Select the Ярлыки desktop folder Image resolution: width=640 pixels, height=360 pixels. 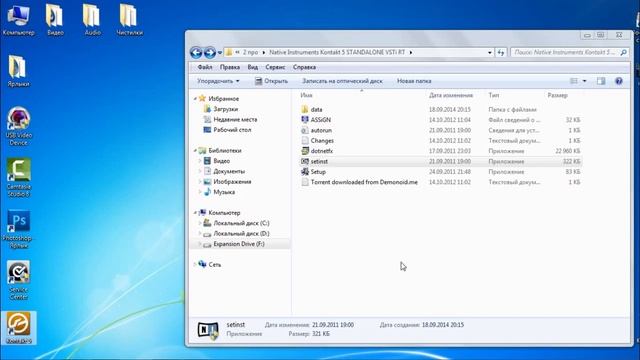pos(18,71)
